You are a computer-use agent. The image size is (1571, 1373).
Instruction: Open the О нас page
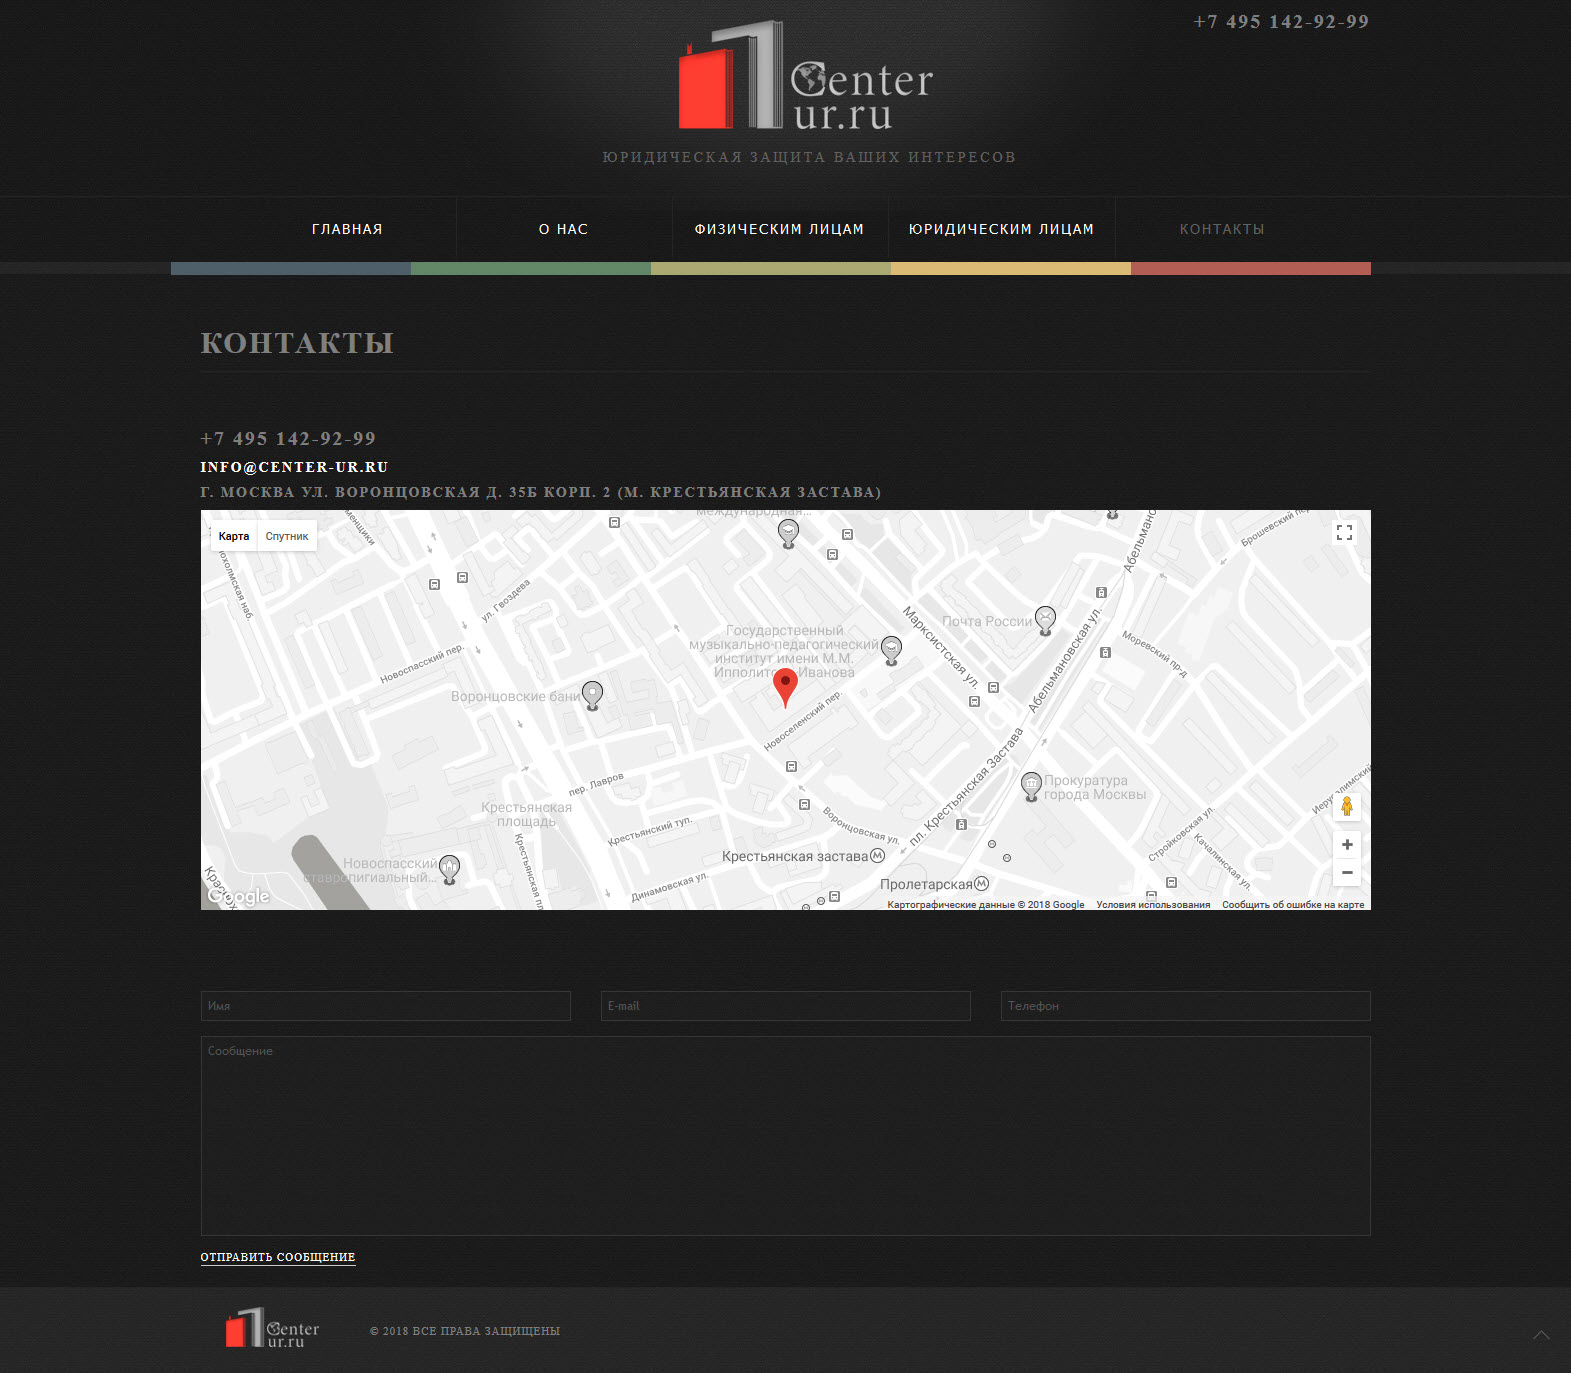tap(563, 229)
